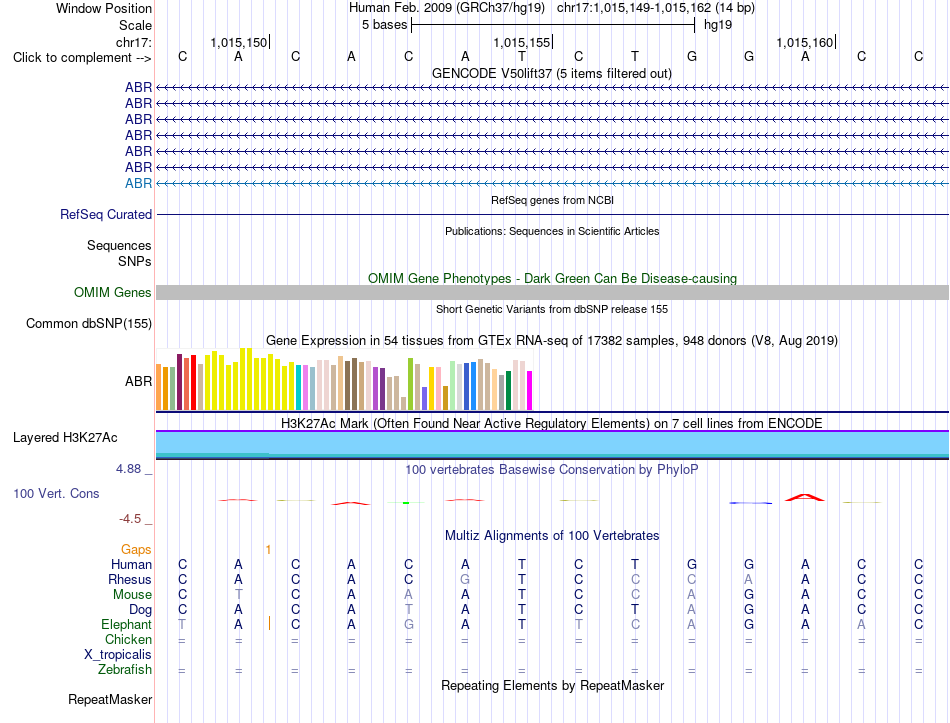Click the tallest red PhyloP conservation peak
This screenshot has width=950, height=723.
point(805,497)
